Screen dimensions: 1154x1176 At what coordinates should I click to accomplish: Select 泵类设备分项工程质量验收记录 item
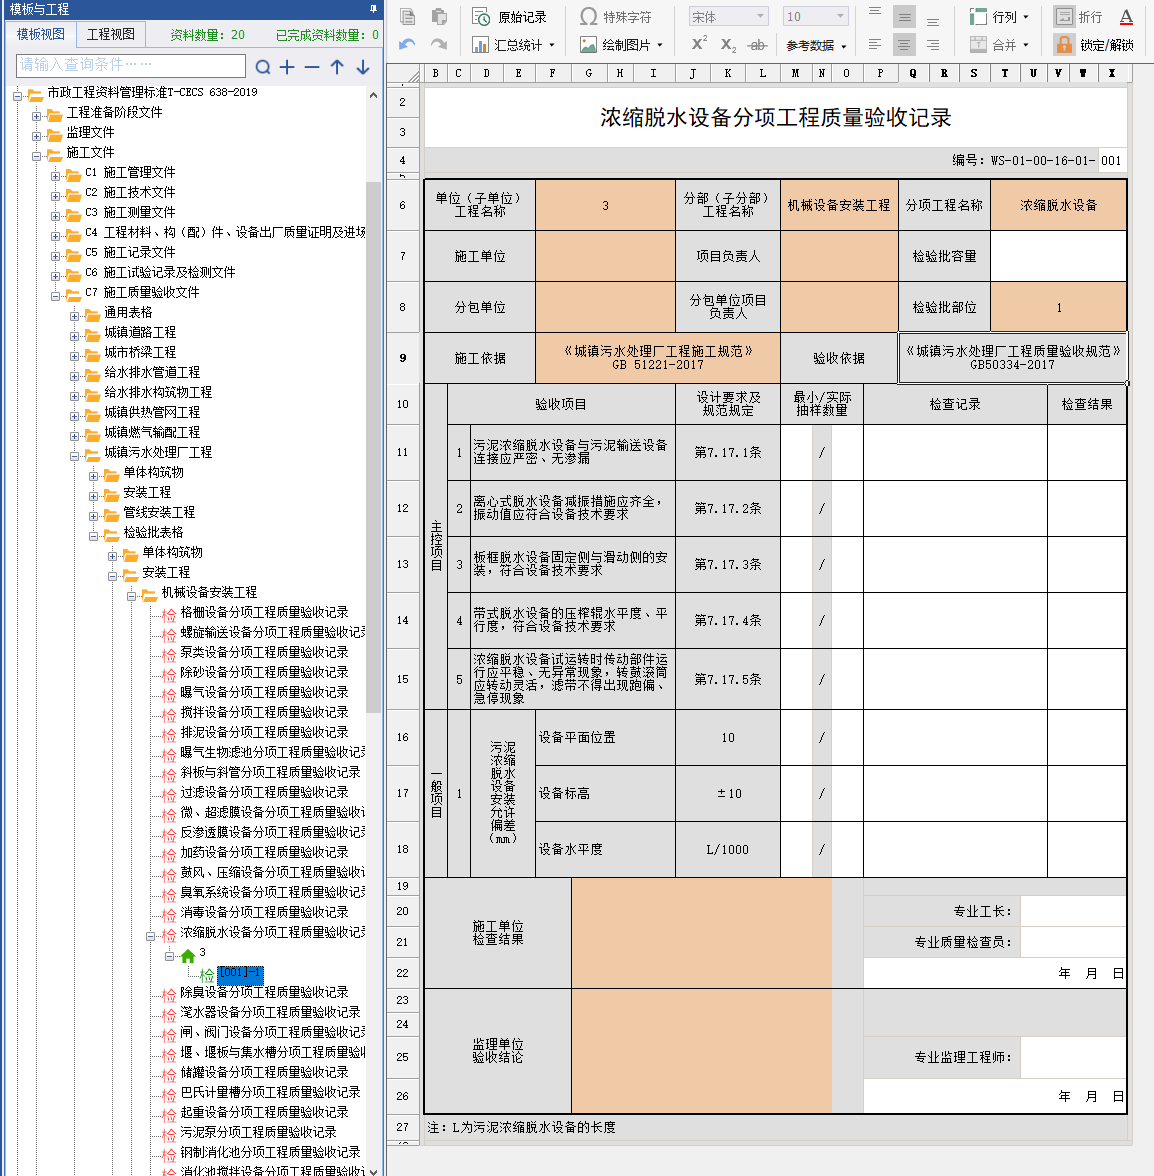click(264, 652)
